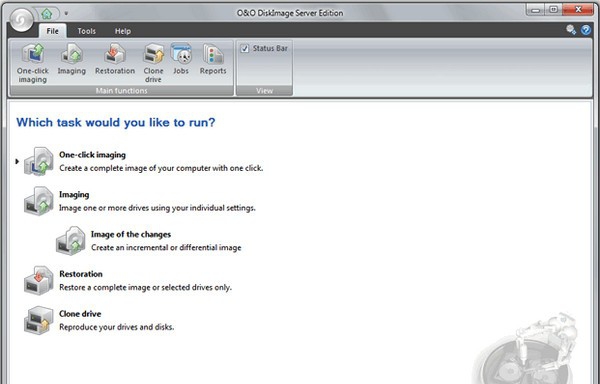
Task: Click the blue Help question-mark icon
Action: [586, 29]
